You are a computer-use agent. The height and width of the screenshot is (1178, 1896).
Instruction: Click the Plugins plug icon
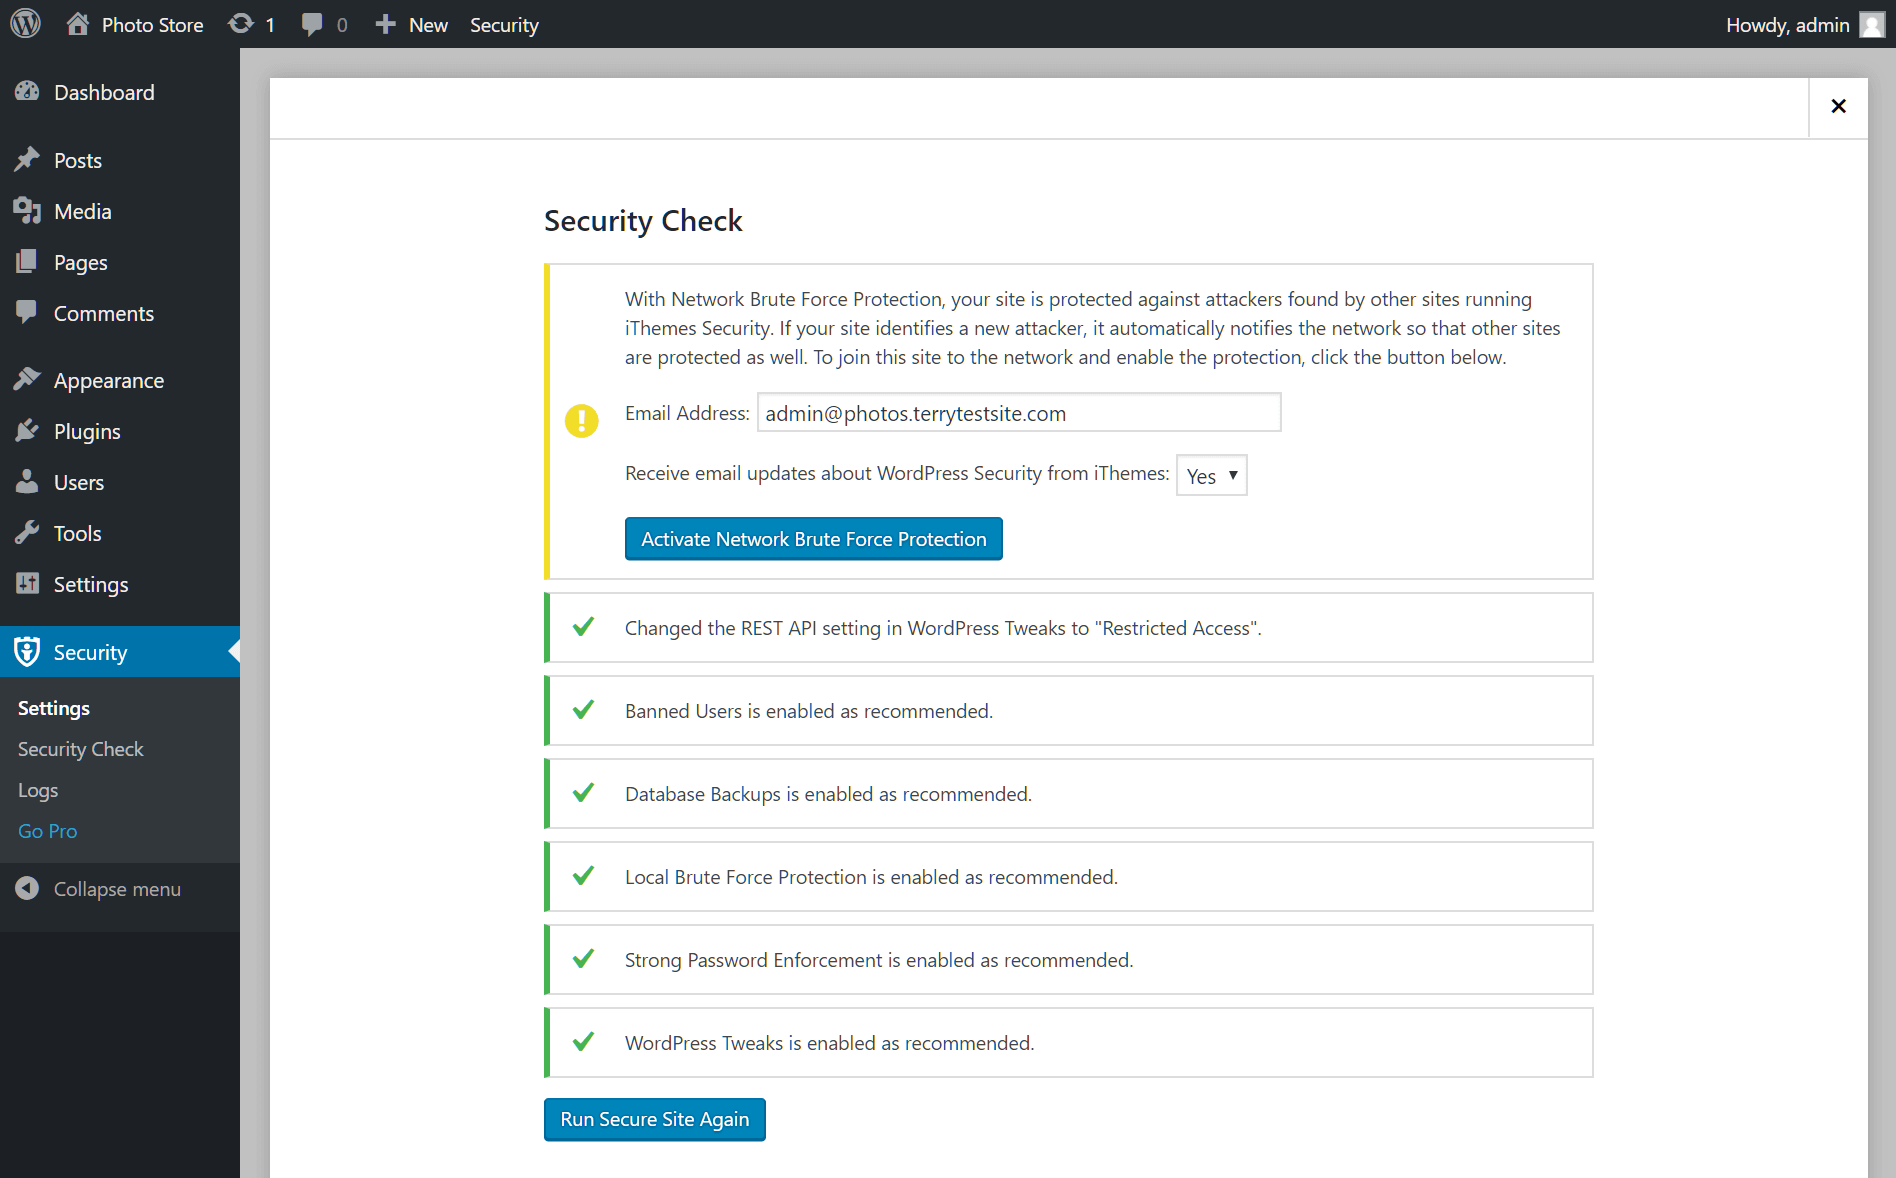27,431
